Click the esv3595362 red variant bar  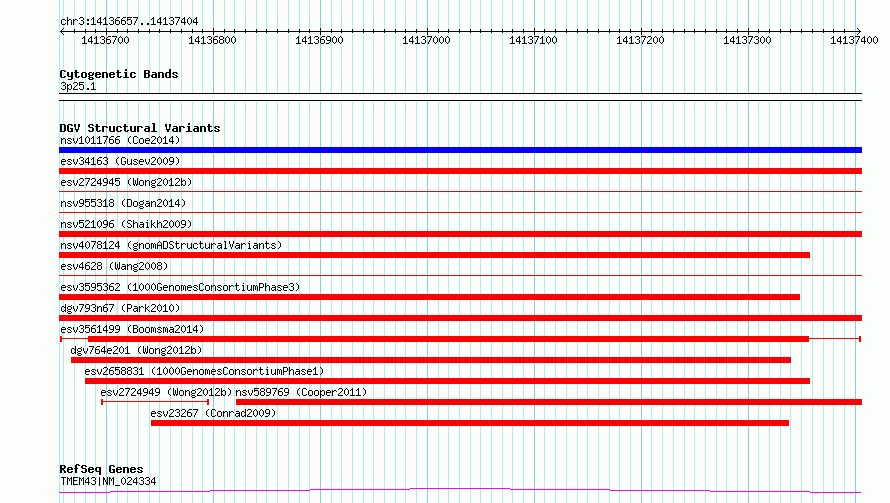[429, 297]
